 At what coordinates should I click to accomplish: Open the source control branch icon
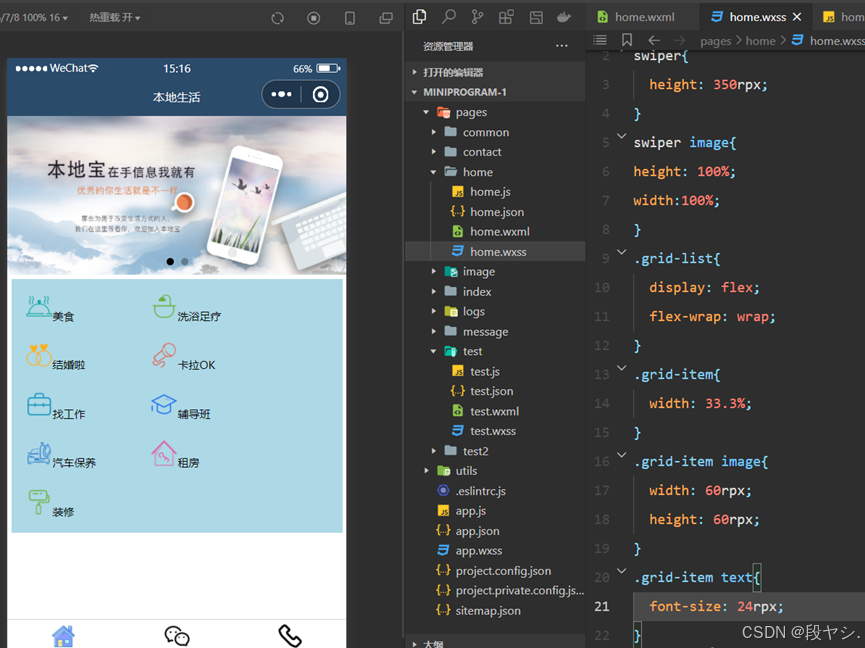477,17
